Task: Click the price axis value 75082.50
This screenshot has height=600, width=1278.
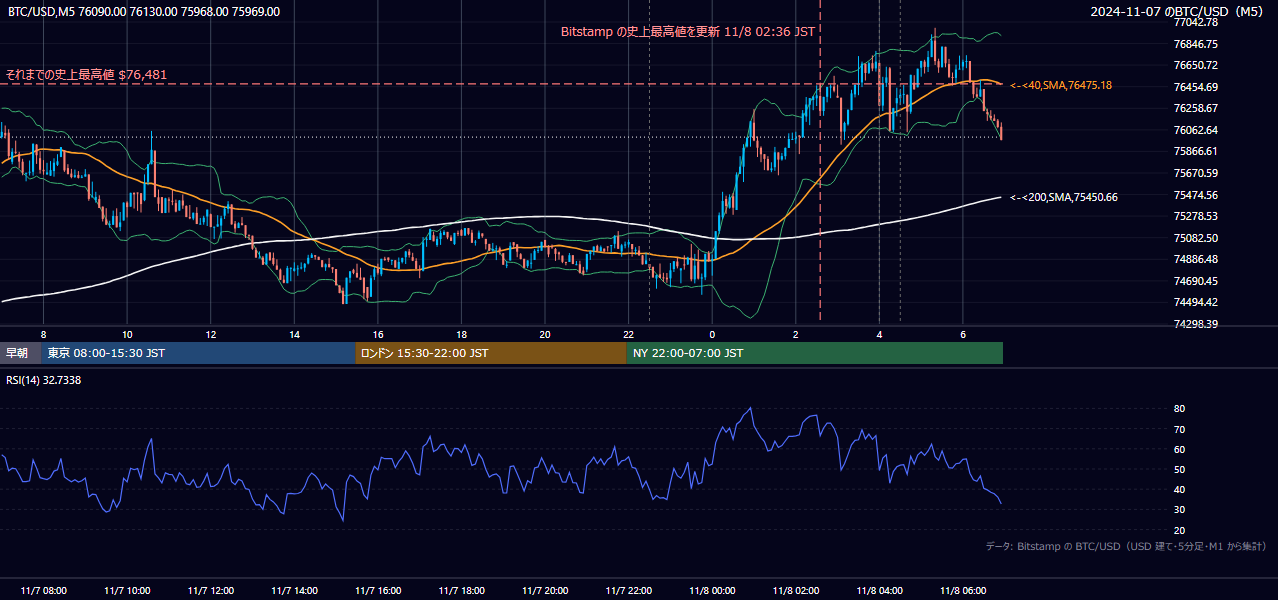Action: click(x=1195, y=238)
